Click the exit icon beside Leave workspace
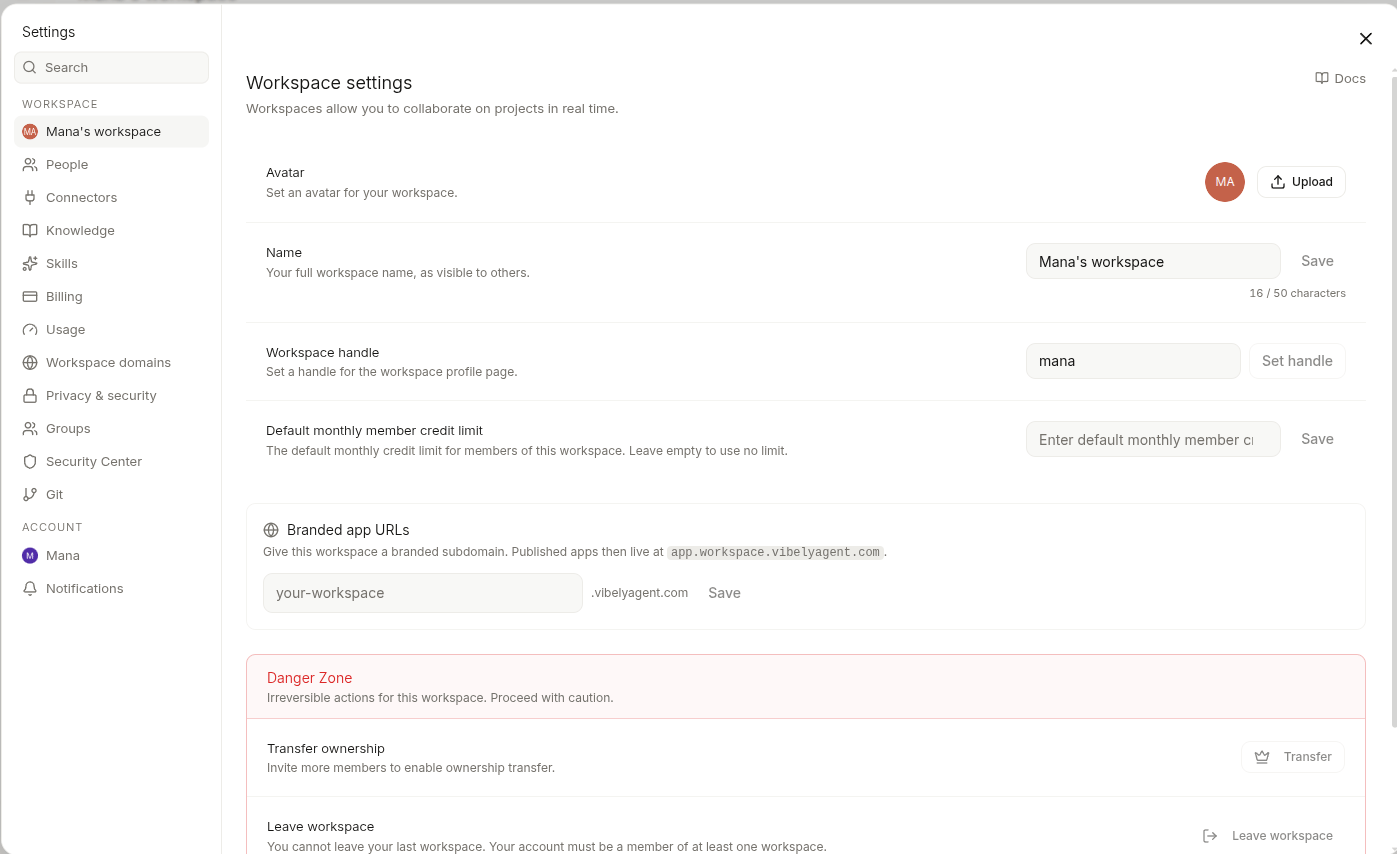This screenshot has width=1397, height=854. [x=1210, y=836]
